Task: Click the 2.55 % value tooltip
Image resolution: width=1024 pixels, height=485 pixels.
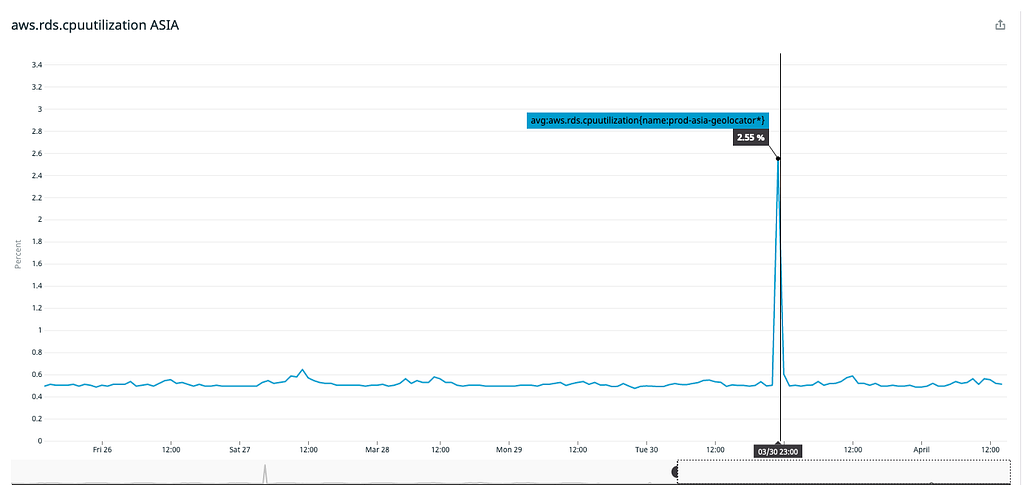Action: click(750, 137)
